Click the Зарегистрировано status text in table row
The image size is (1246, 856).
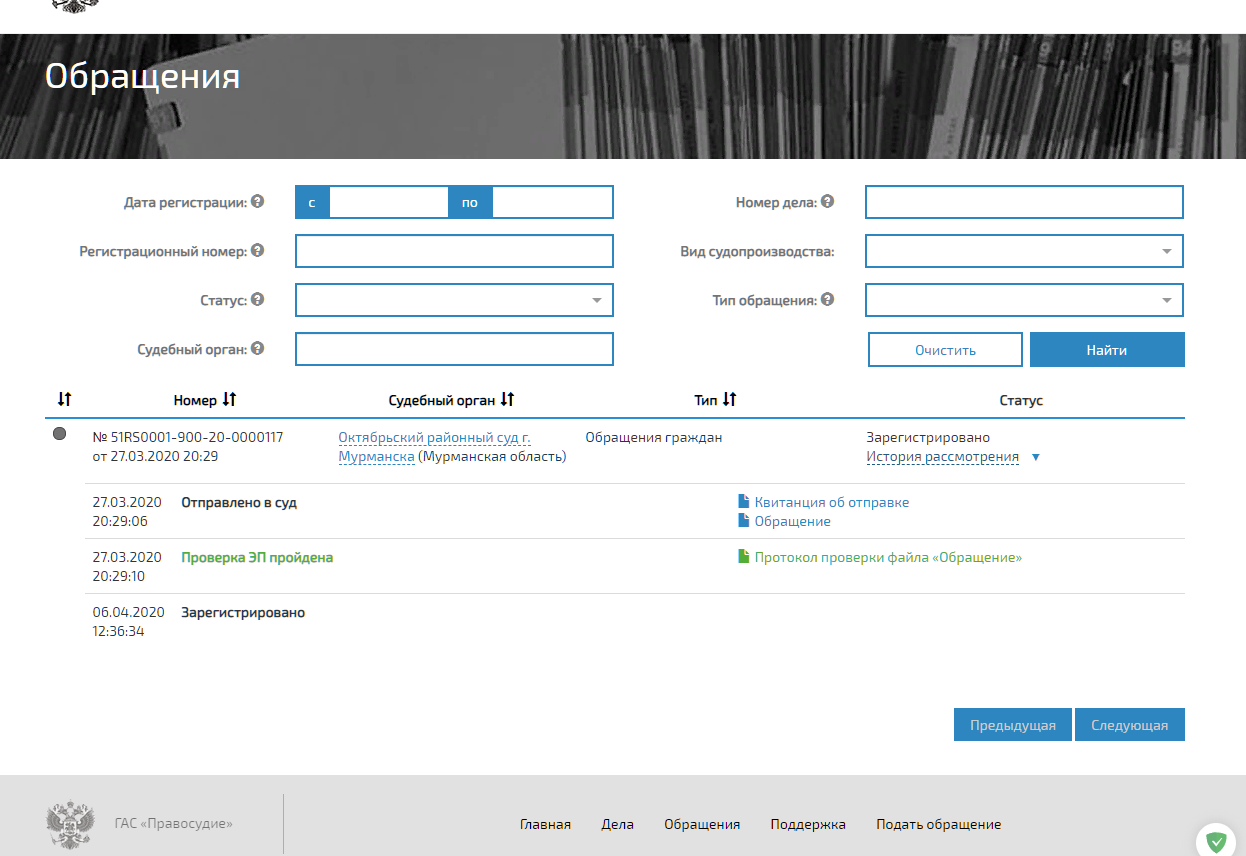[x=928, y=437]
